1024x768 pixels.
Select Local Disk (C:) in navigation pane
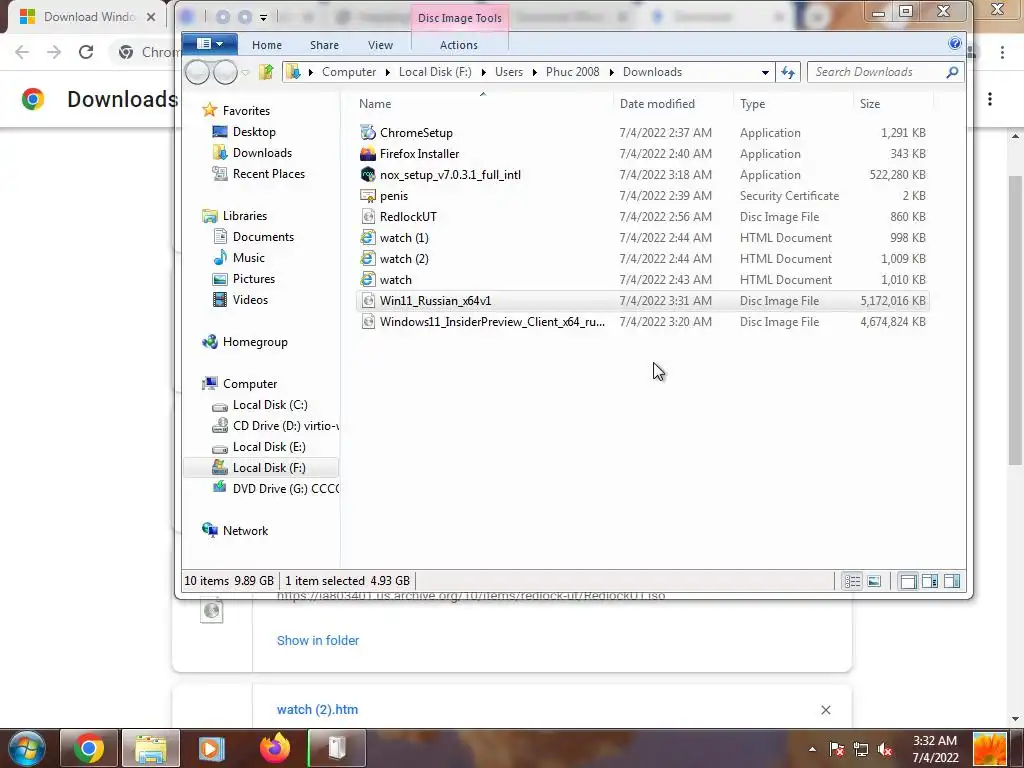click(x=270, y=405)
